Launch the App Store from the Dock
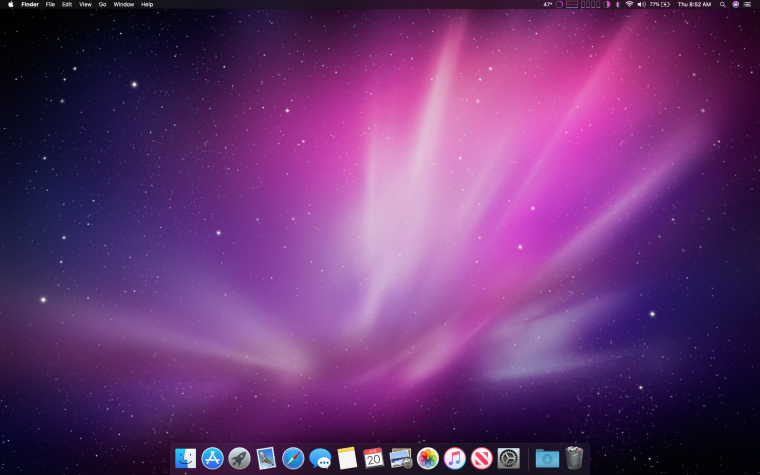Image resolution: width=760 pixels, height=475 pixels. [212, 458]
